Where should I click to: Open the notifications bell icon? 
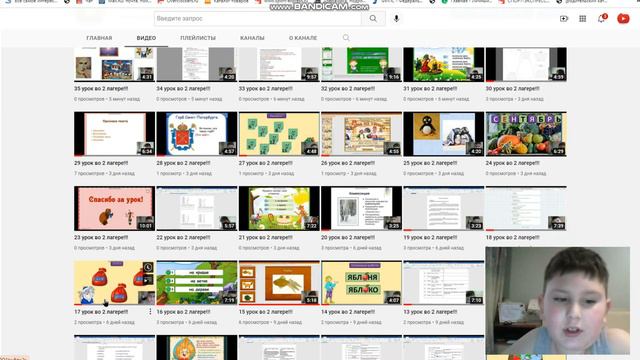(601, 19)
